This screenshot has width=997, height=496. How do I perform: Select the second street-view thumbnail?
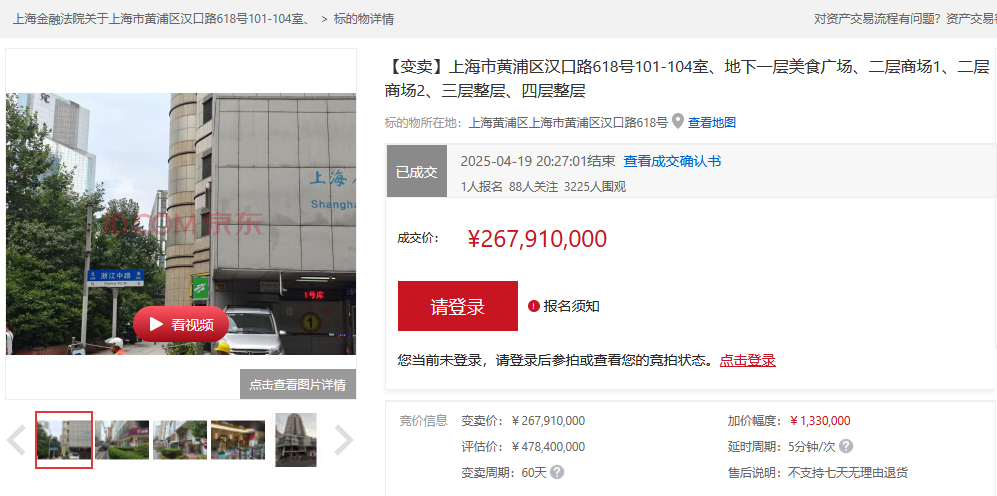(x=122, y=439)
